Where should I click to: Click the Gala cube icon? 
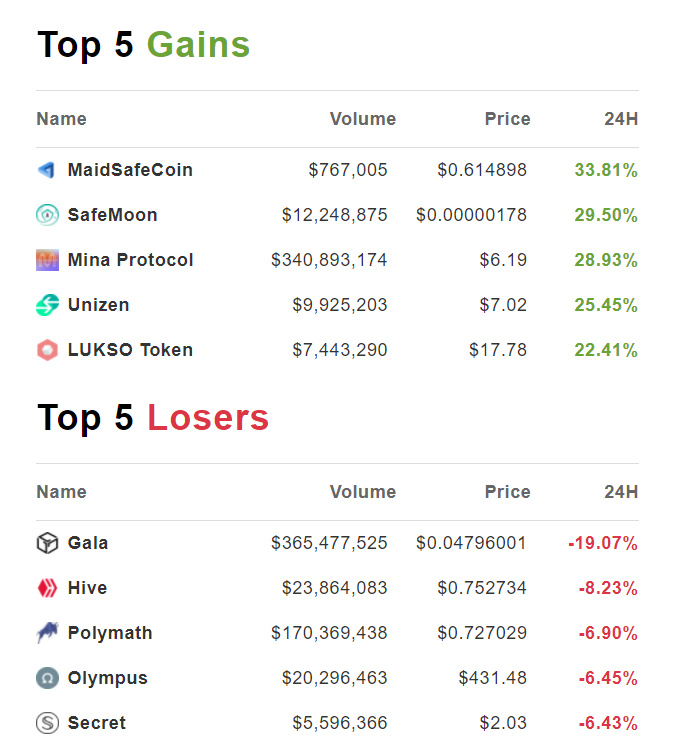[x=47, y=543]
